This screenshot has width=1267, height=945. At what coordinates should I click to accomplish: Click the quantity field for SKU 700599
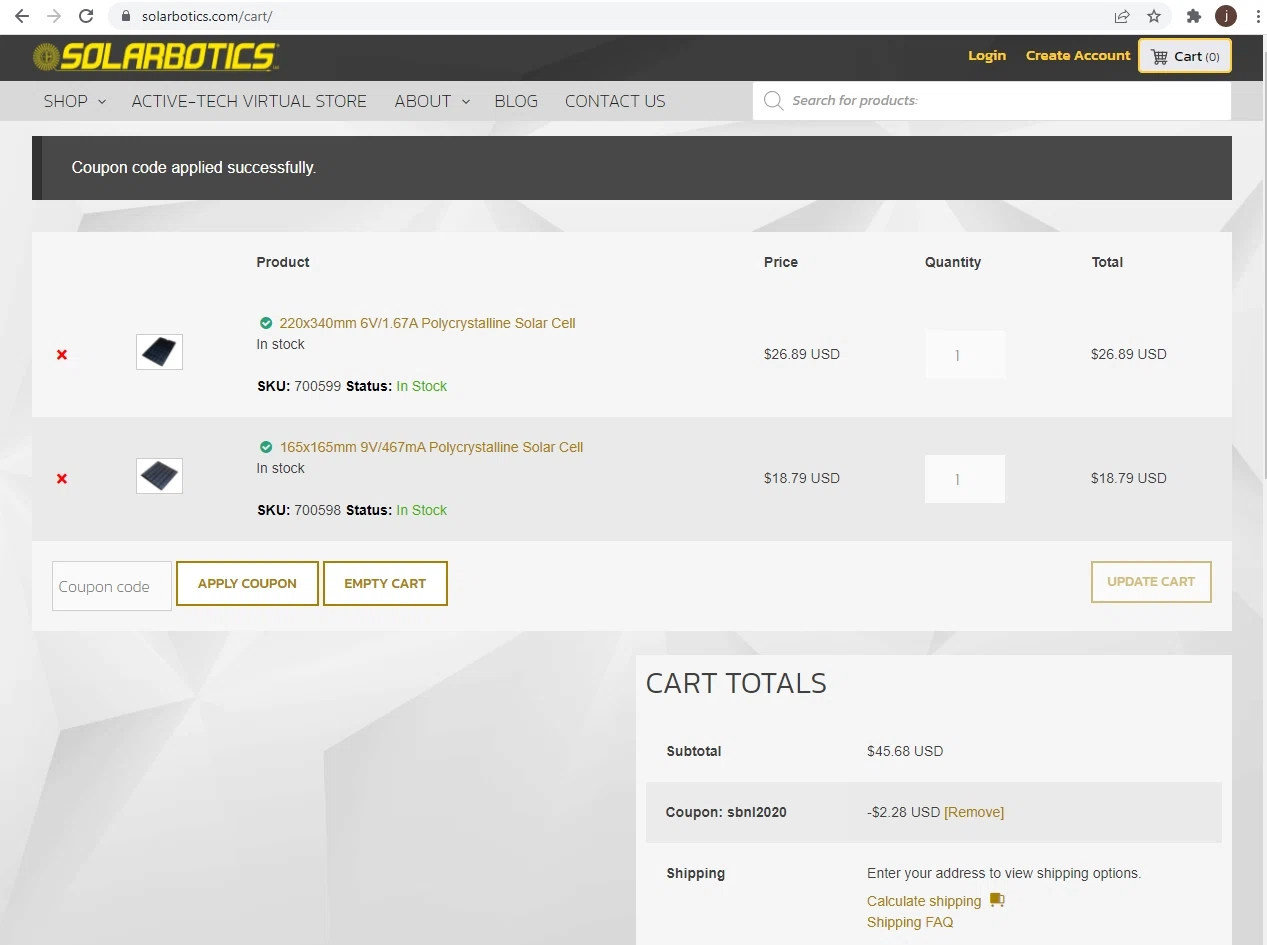coord(965,354)
